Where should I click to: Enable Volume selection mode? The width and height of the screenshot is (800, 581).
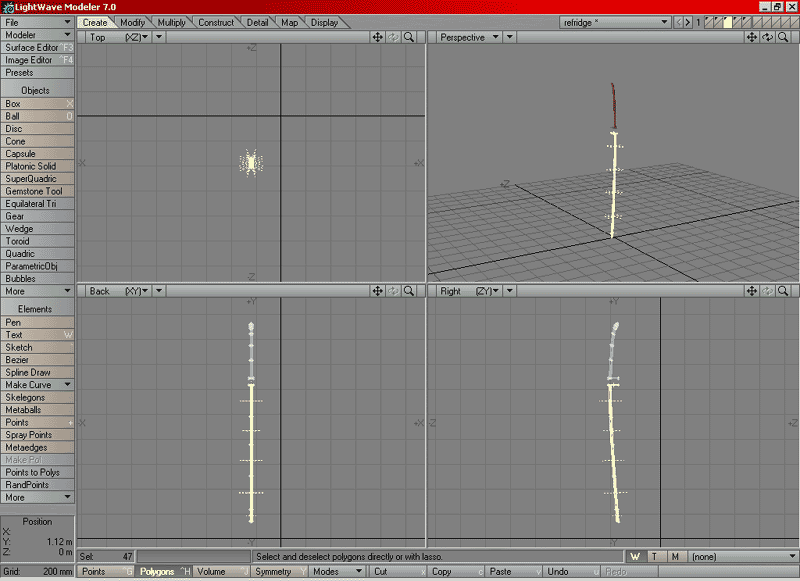[x=221, y=572]
